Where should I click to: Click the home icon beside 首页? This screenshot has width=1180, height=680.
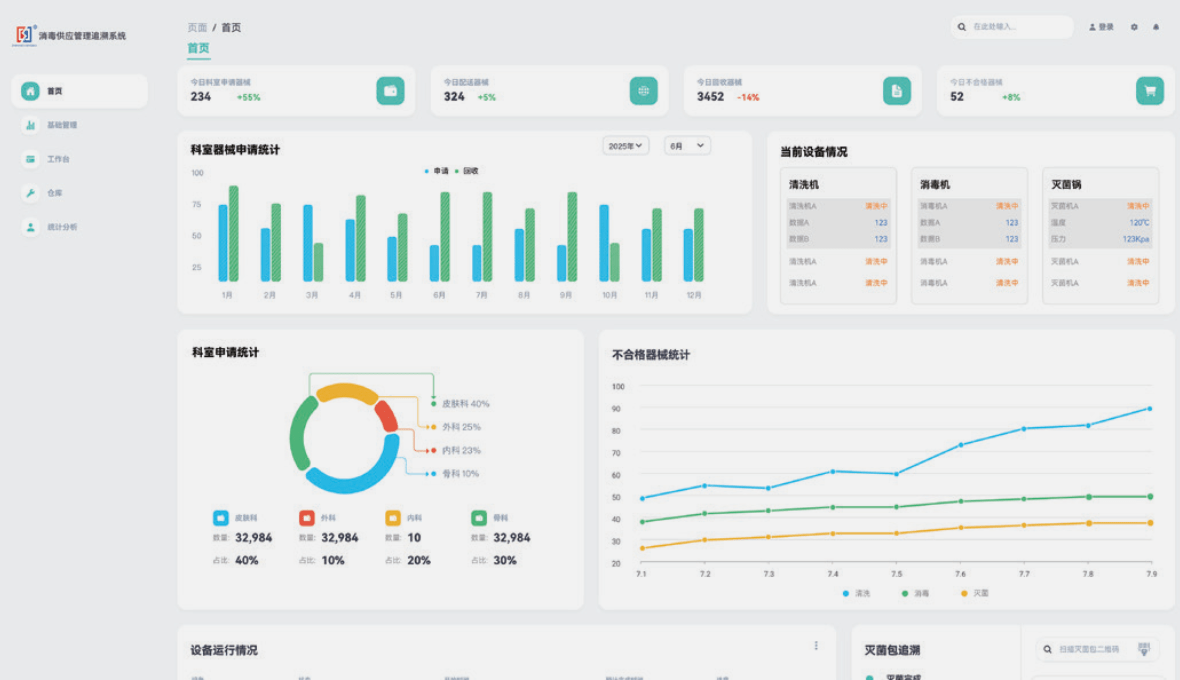(31, 91)
